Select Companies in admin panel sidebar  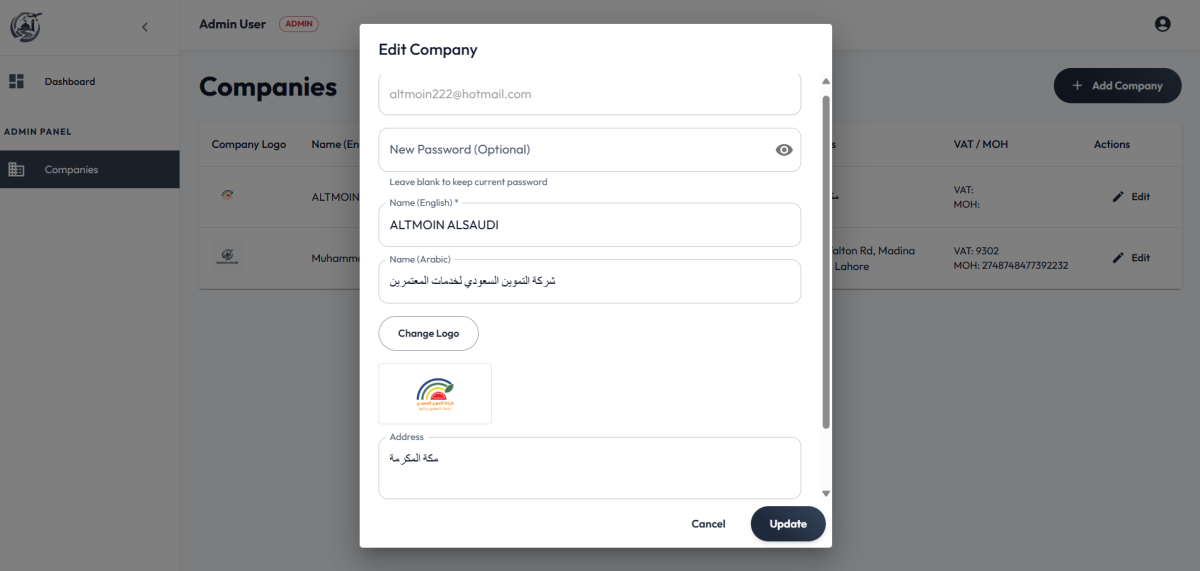click(x=71, y=170)
